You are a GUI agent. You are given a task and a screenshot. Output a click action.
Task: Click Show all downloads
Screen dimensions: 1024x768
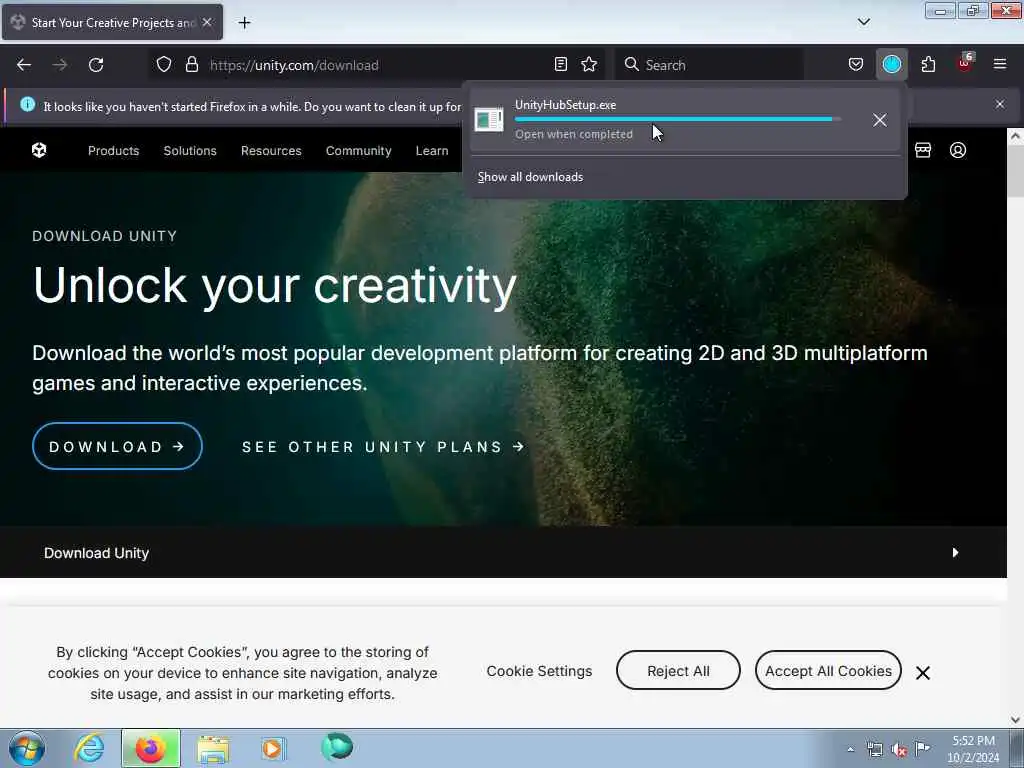(530, 177)
